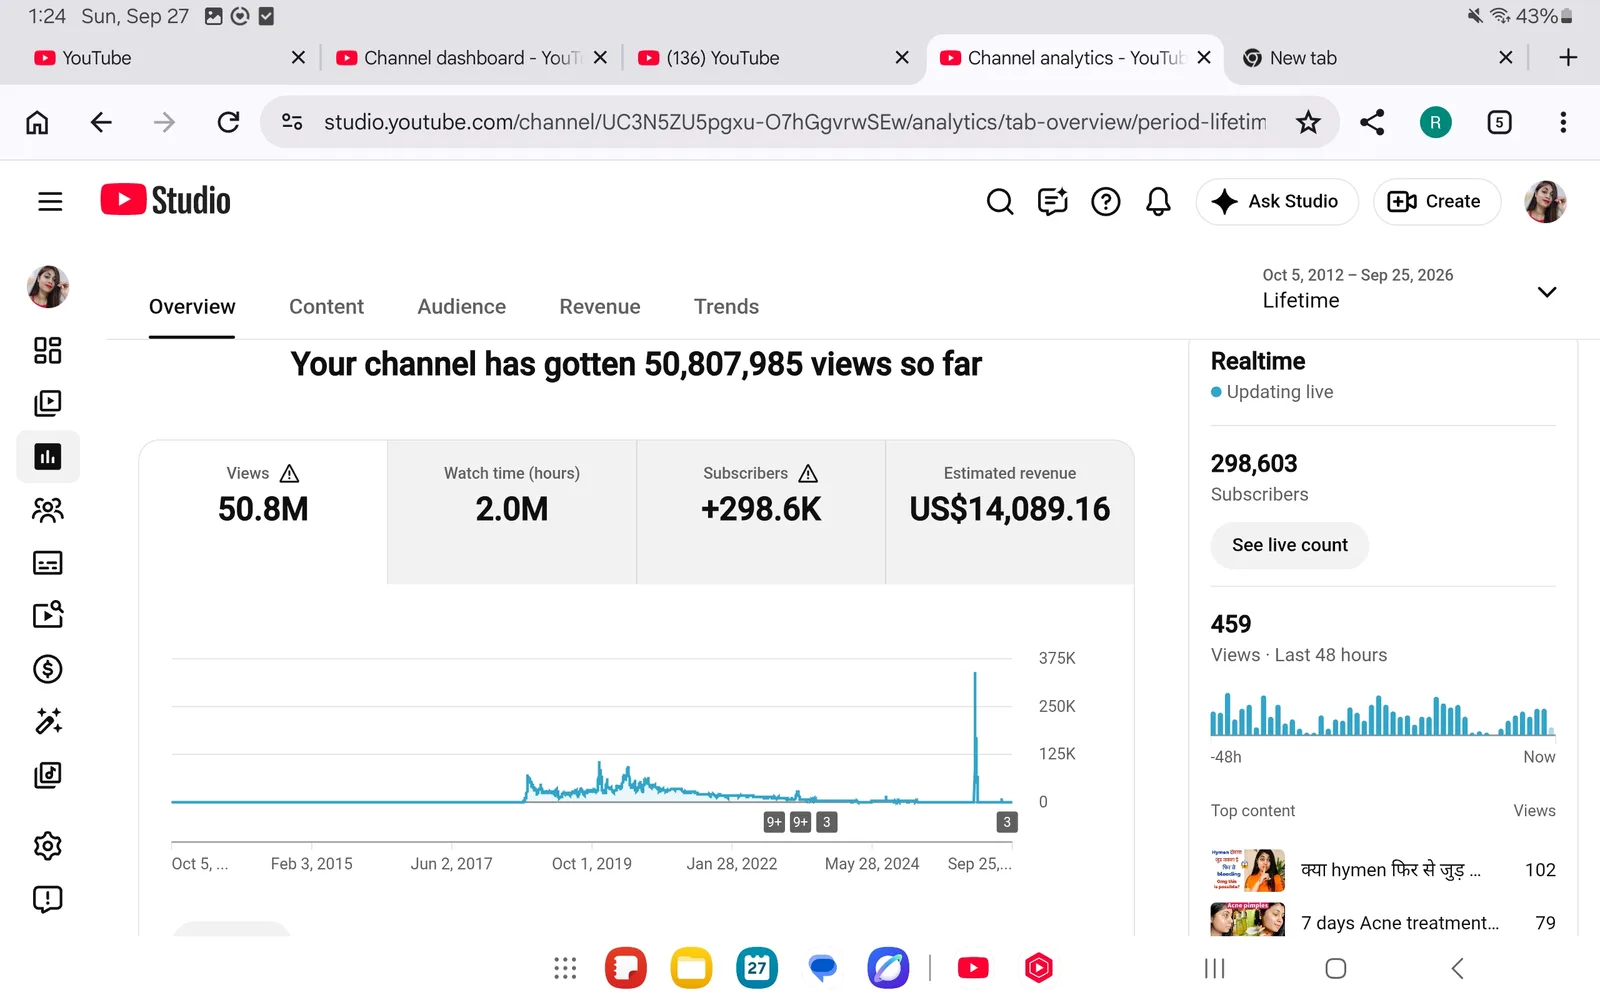Open Settings gear in the sidebar
The width and height of the screenshot is (1600, 1000).
click(48, 847)
